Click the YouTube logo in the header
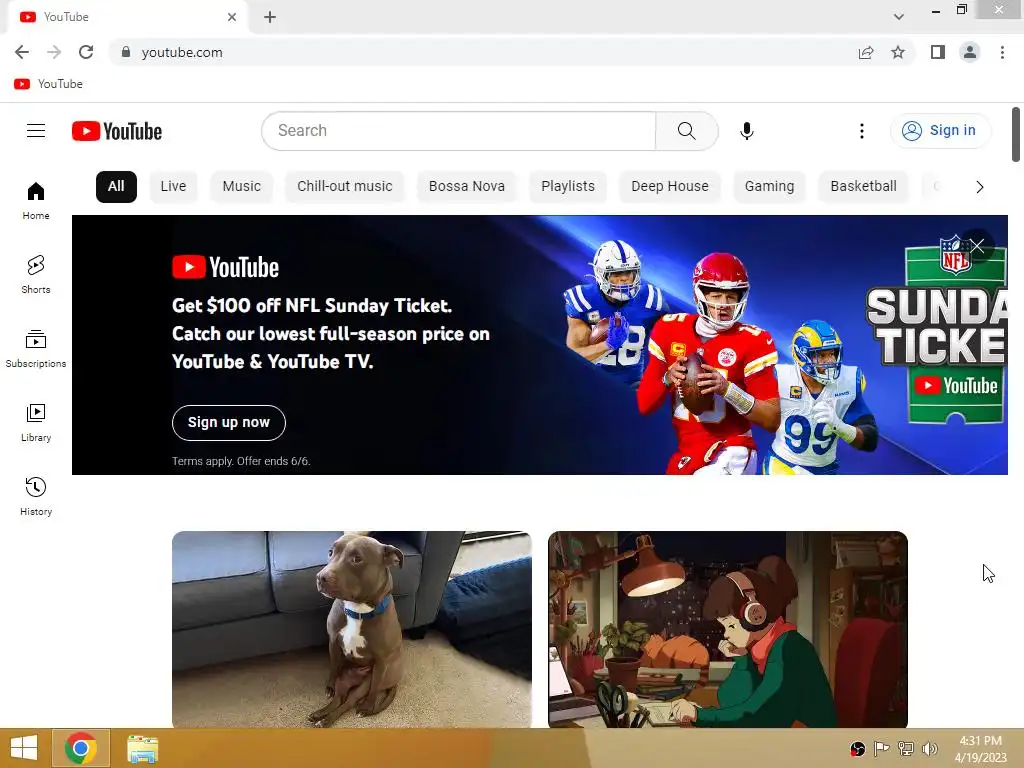 [x=117, y=131]
